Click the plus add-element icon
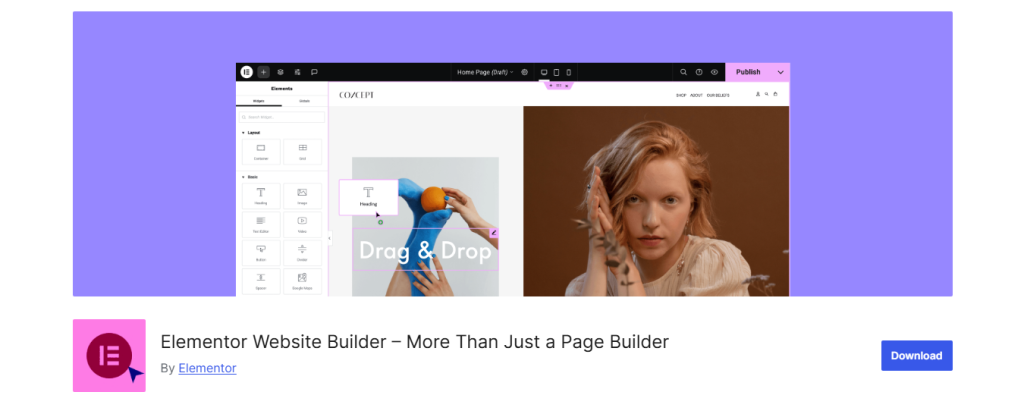1024x414 pixels. point(263,72)
